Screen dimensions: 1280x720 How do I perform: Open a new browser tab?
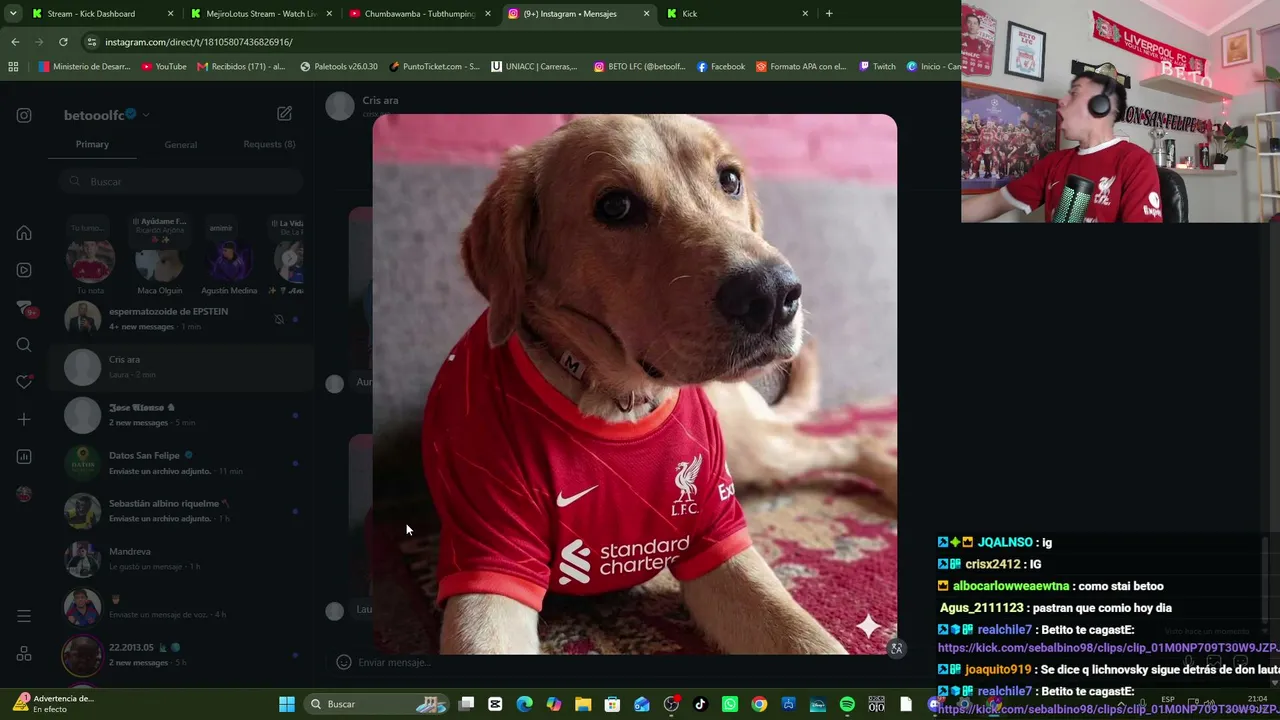pos(829,14)
